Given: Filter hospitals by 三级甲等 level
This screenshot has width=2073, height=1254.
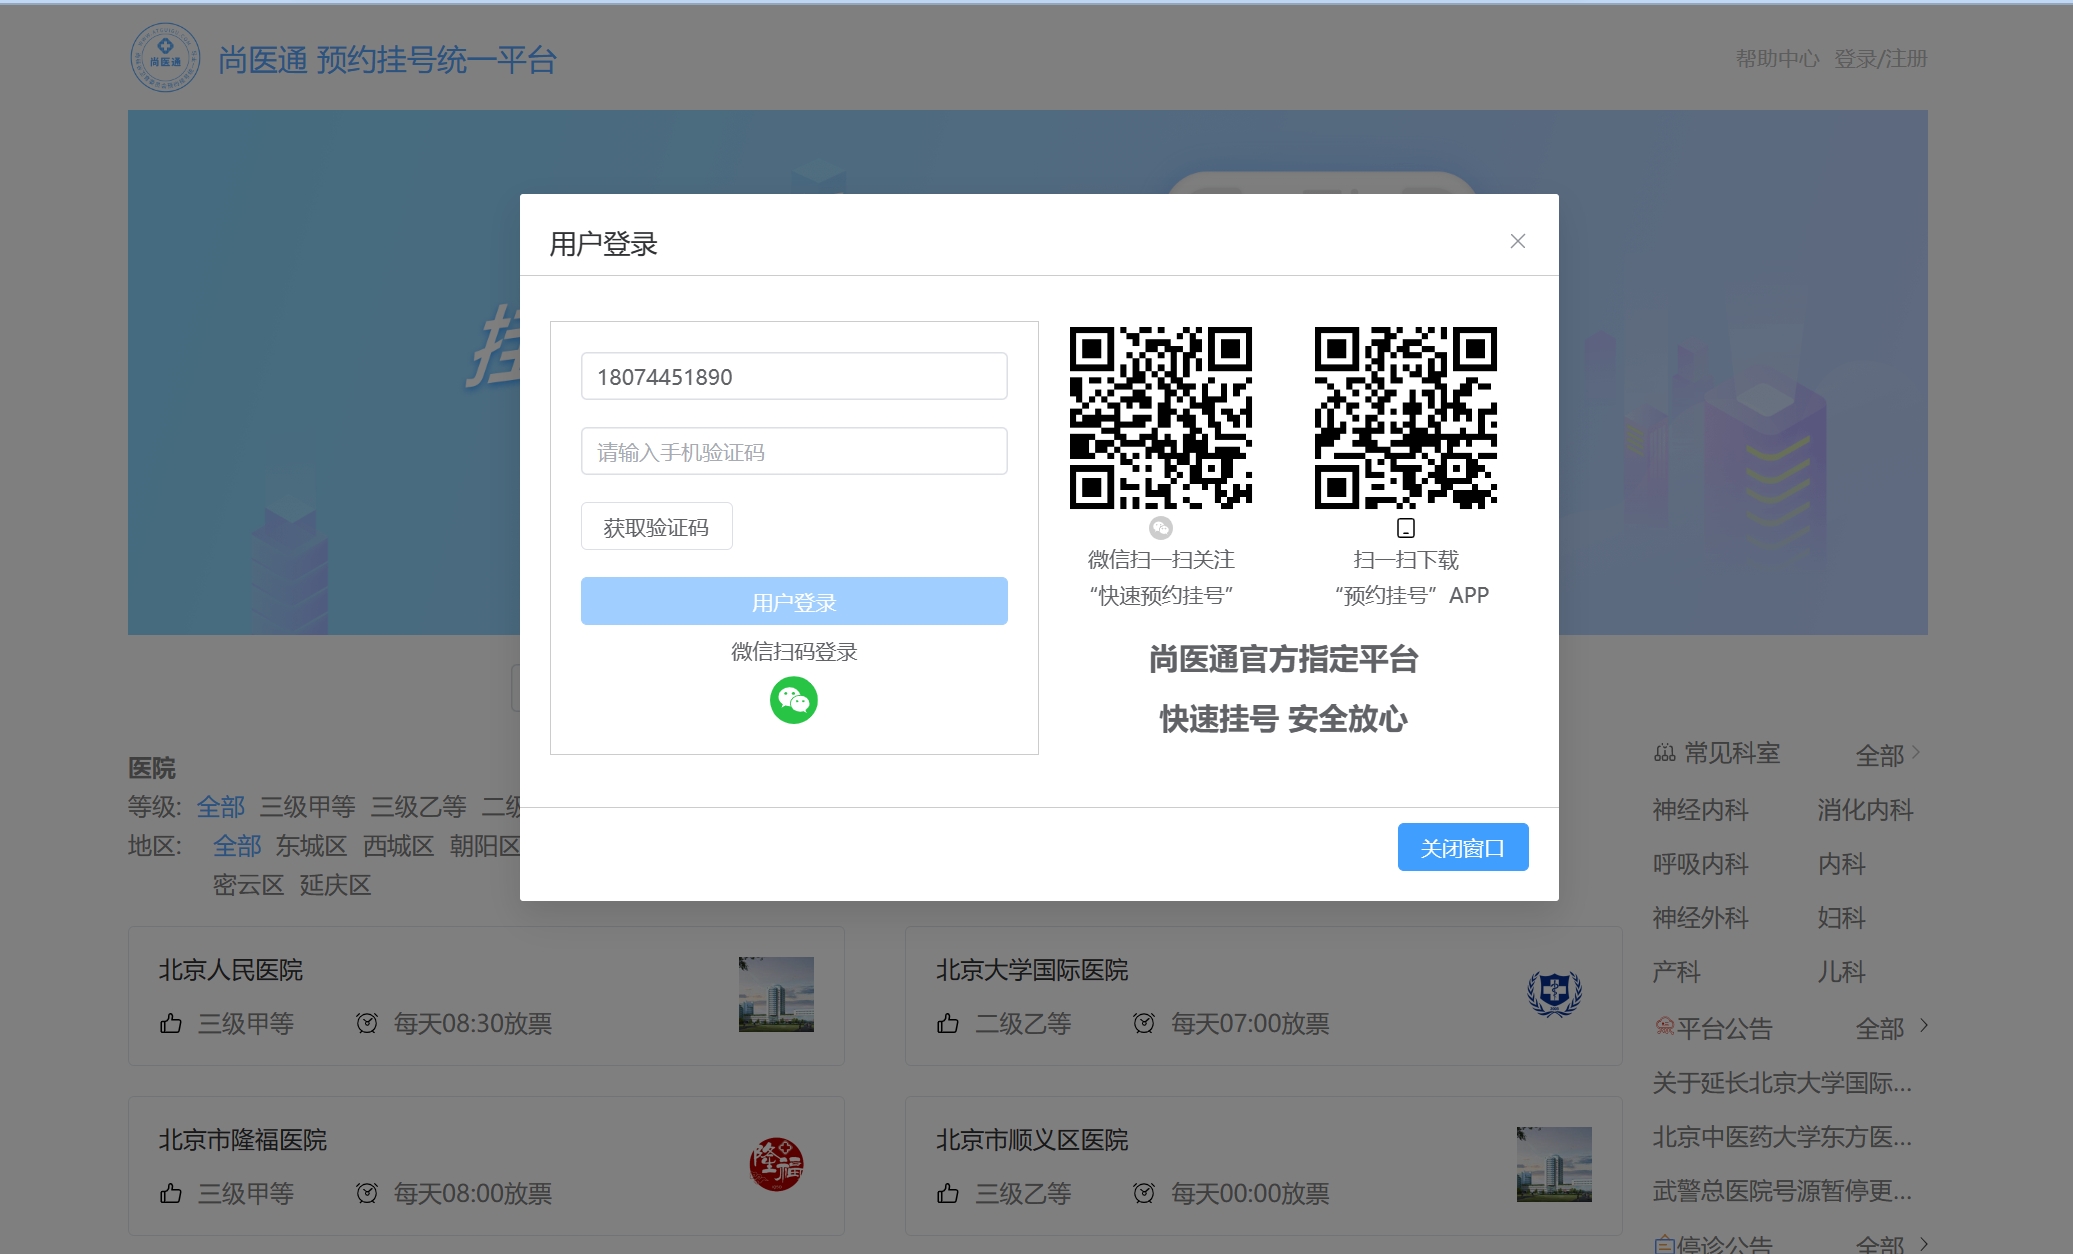Looking at the screenshot, I should 307,806.
